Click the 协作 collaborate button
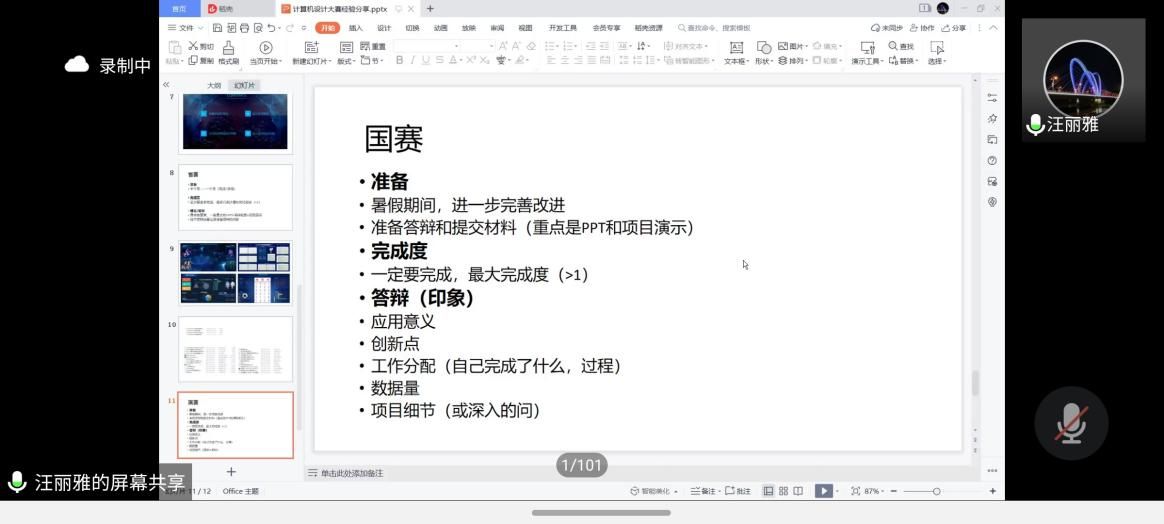Image resolution: width=1164 pixels, height=524 pixels. click(x=923, y=28)
